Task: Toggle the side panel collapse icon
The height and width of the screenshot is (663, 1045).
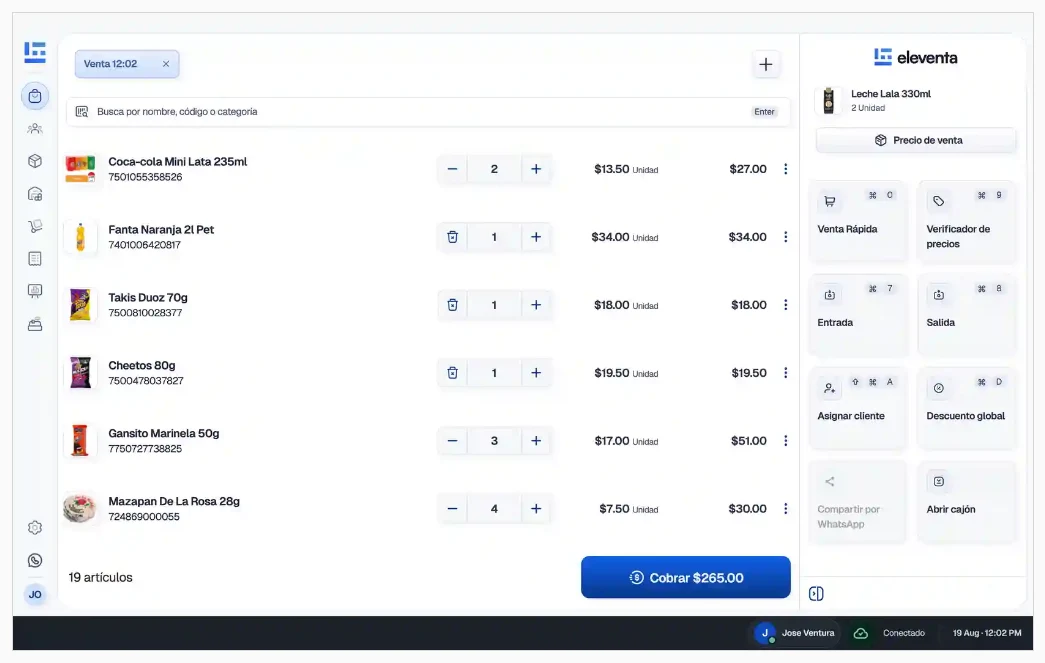Action: (816, 594)
